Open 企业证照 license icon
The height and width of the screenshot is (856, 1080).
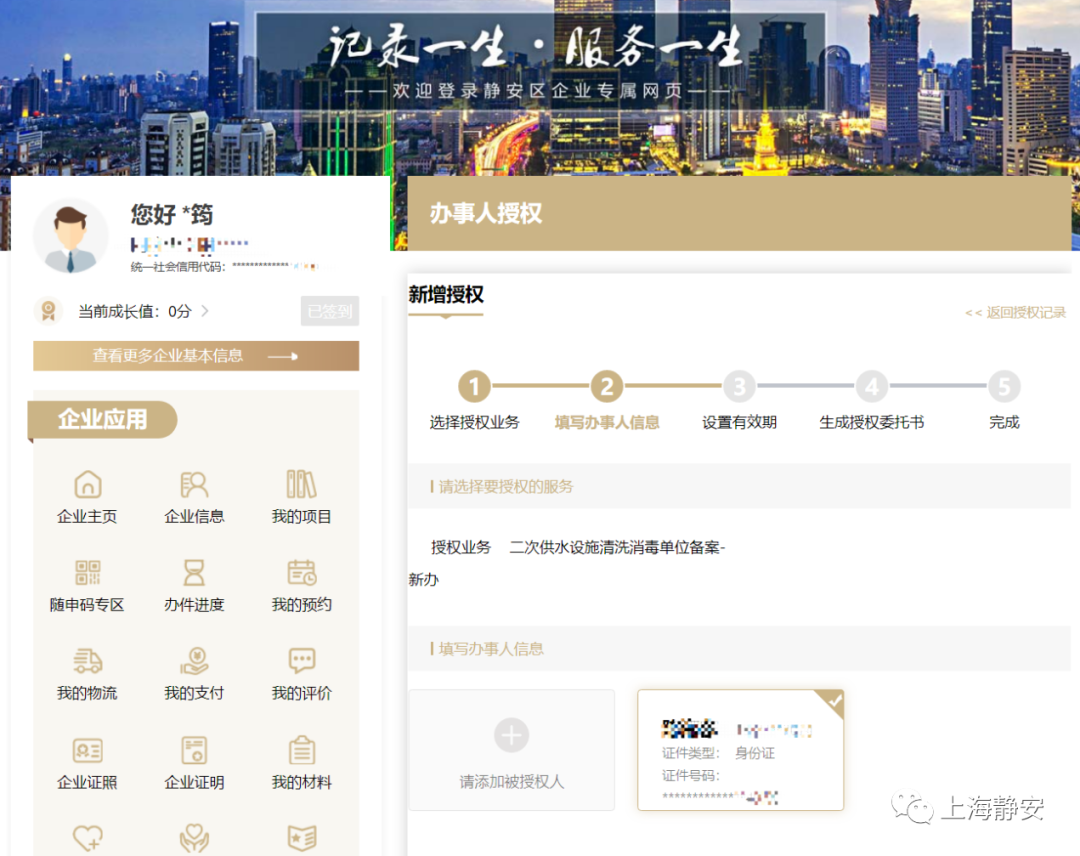pos(86,762)
